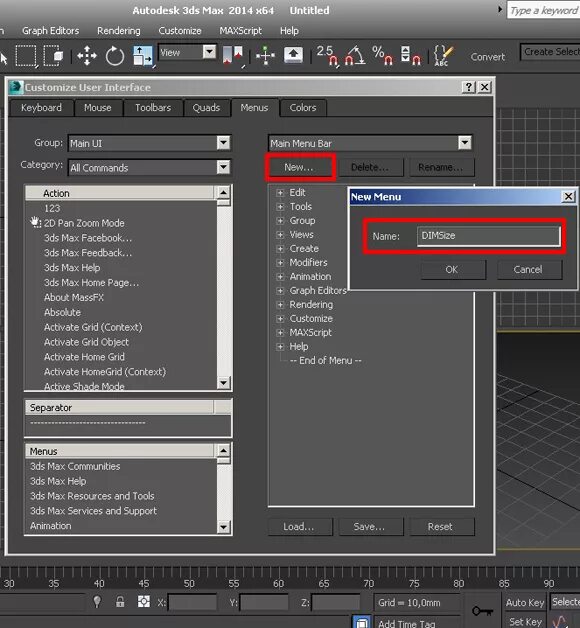Click the Auto Key button
580x628 pixels.
coord(525,602)
